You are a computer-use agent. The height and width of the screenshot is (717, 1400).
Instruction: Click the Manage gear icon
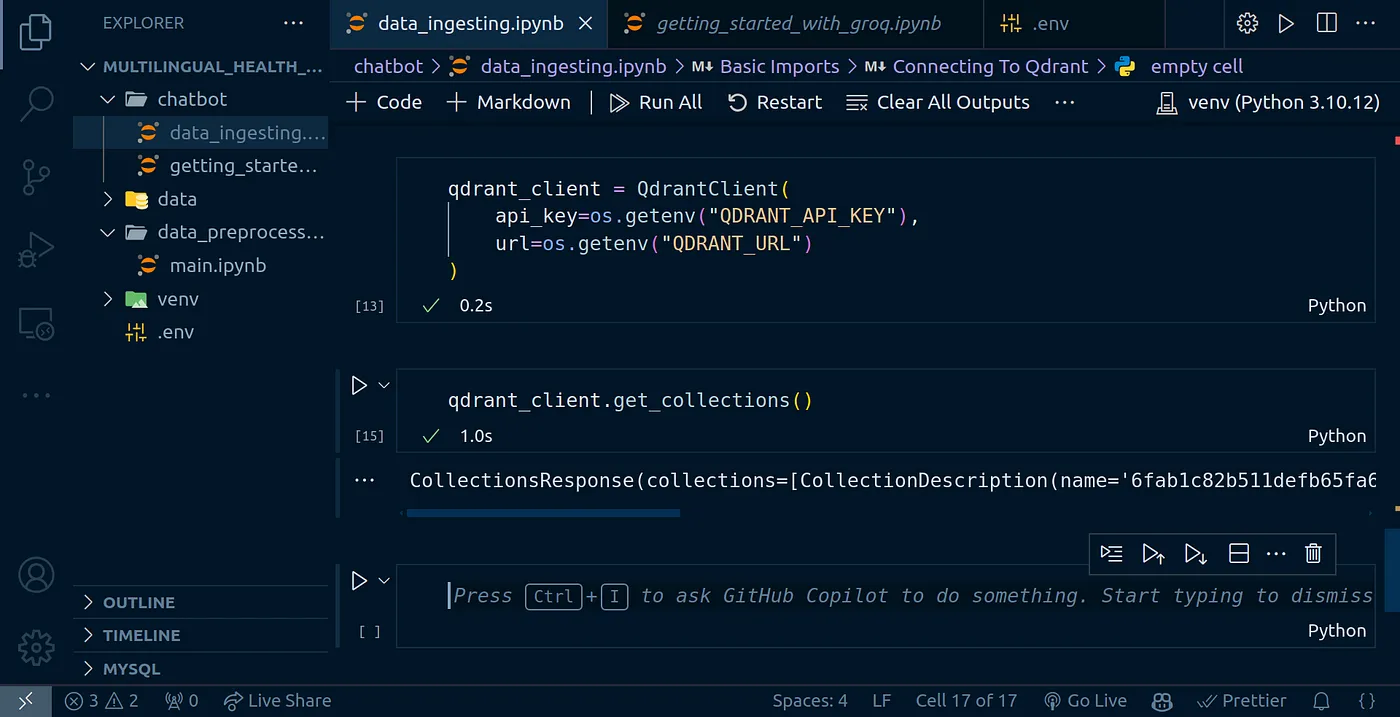(37, 648)
